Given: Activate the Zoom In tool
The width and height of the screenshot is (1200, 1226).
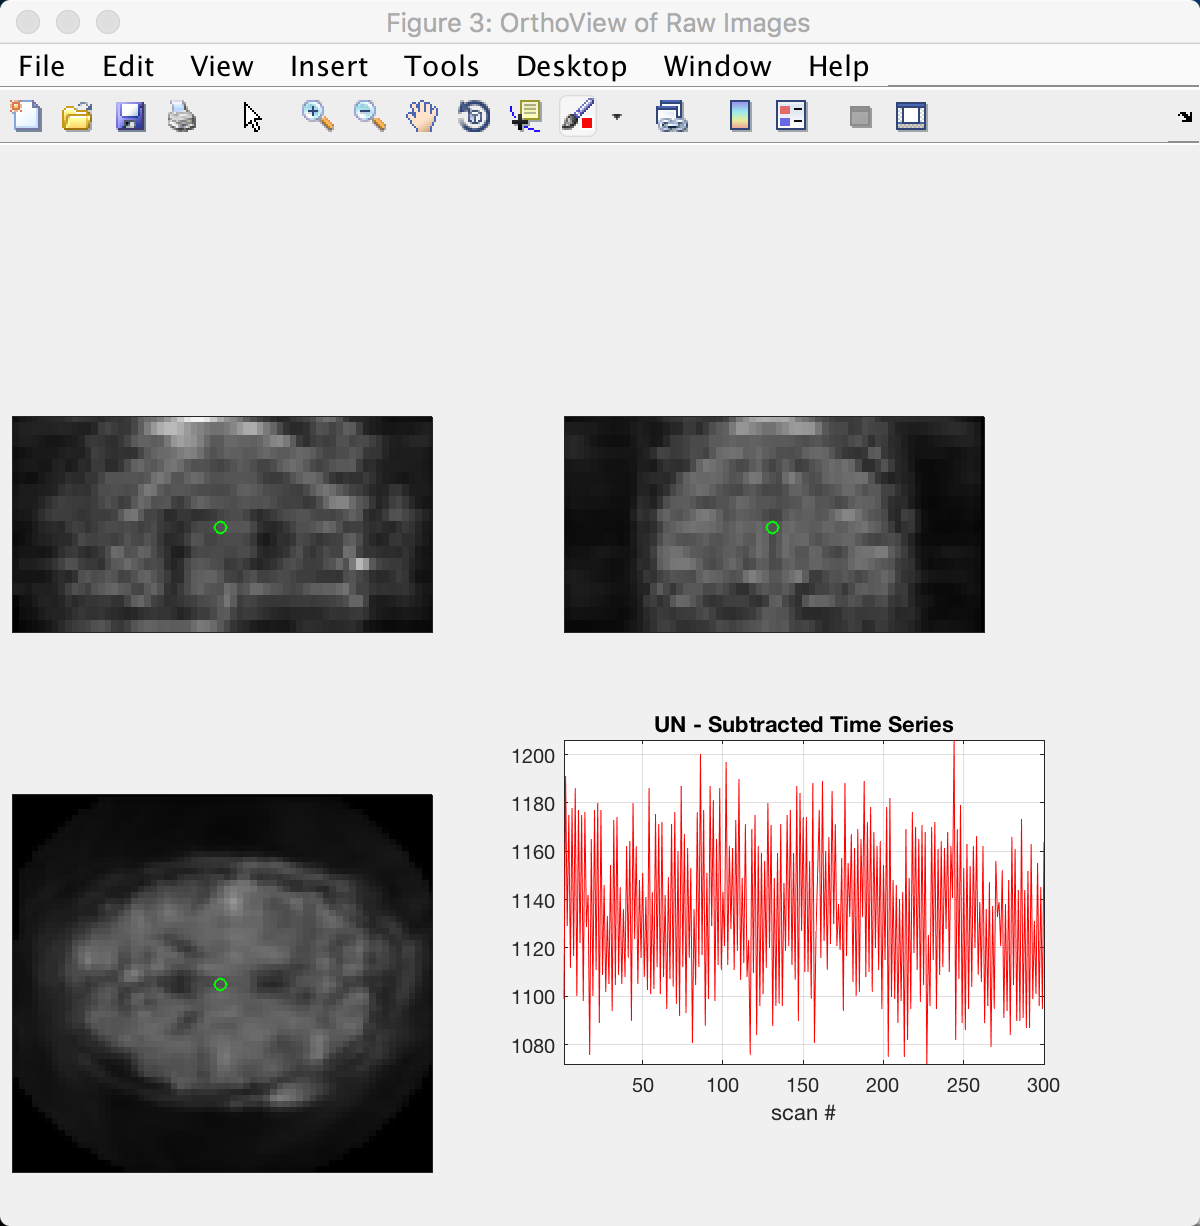Looking at the screenshot, I should (x=317, y=116).
